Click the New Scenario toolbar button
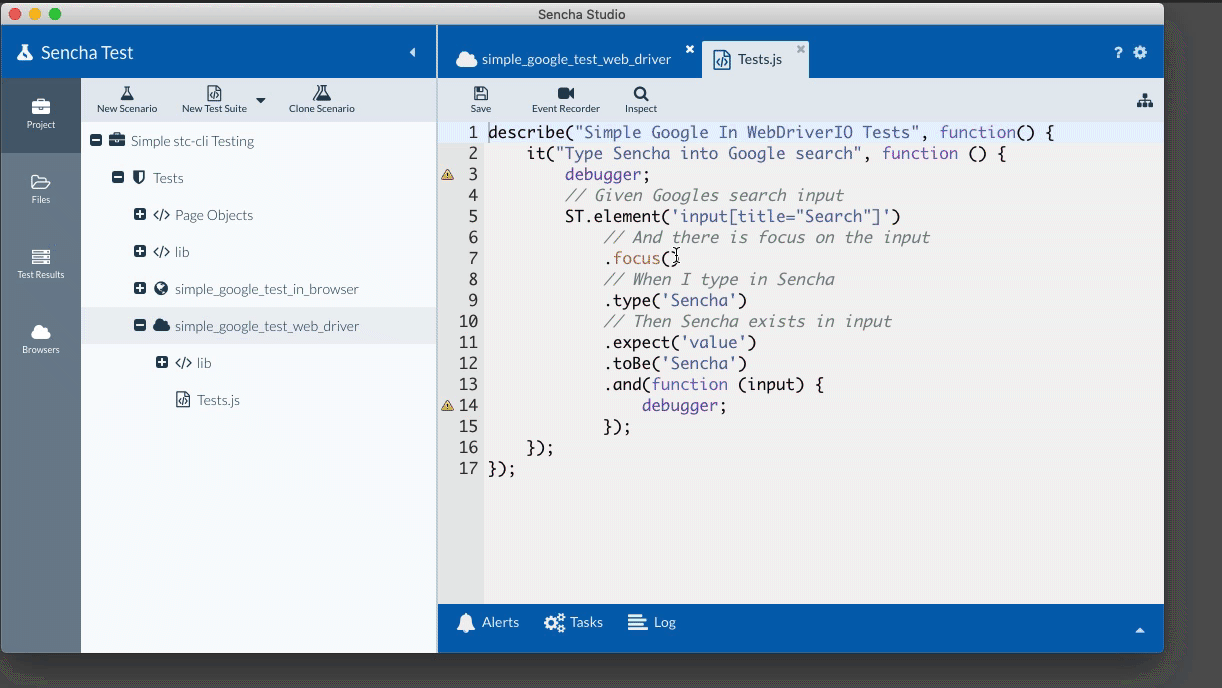This screenshot has width=1222, height=688. click(127, 99)
